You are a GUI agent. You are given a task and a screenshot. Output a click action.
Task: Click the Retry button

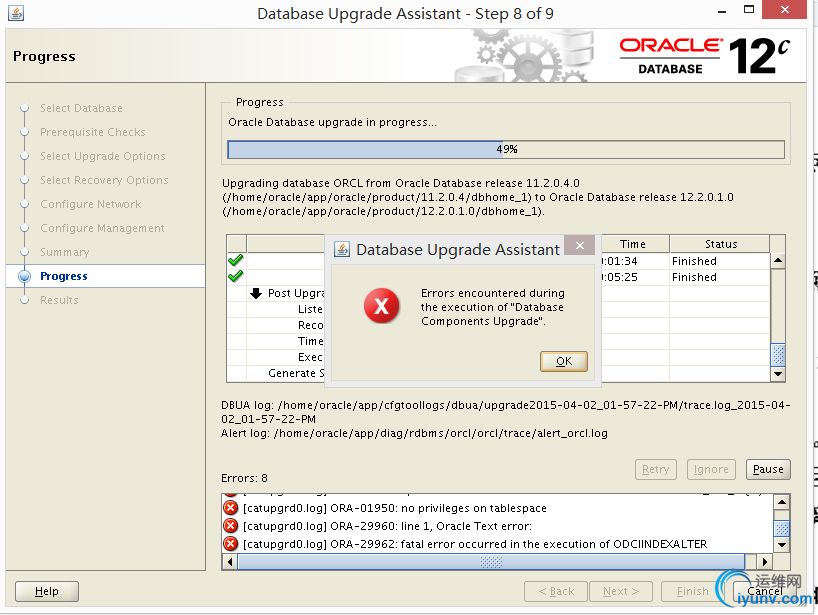[x=656, y=469]
